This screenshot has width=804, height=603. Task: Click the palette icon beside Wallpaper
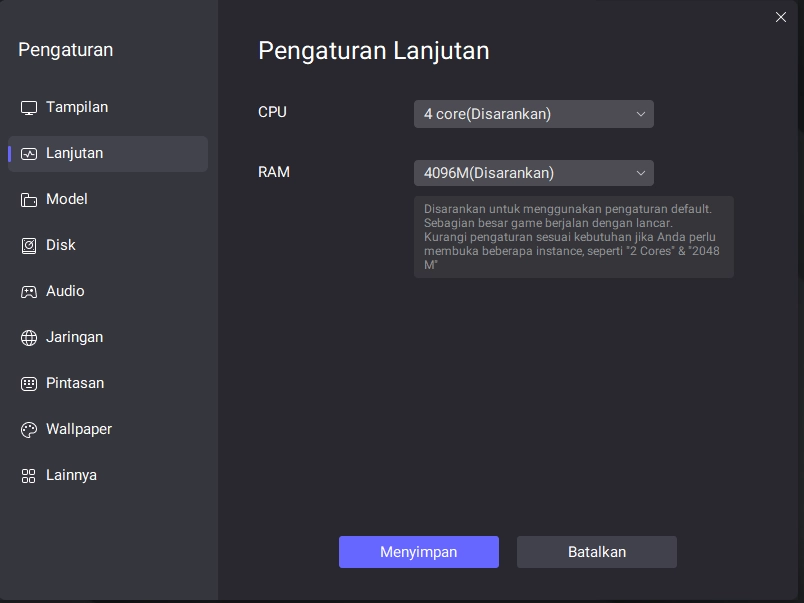[28, 430]
